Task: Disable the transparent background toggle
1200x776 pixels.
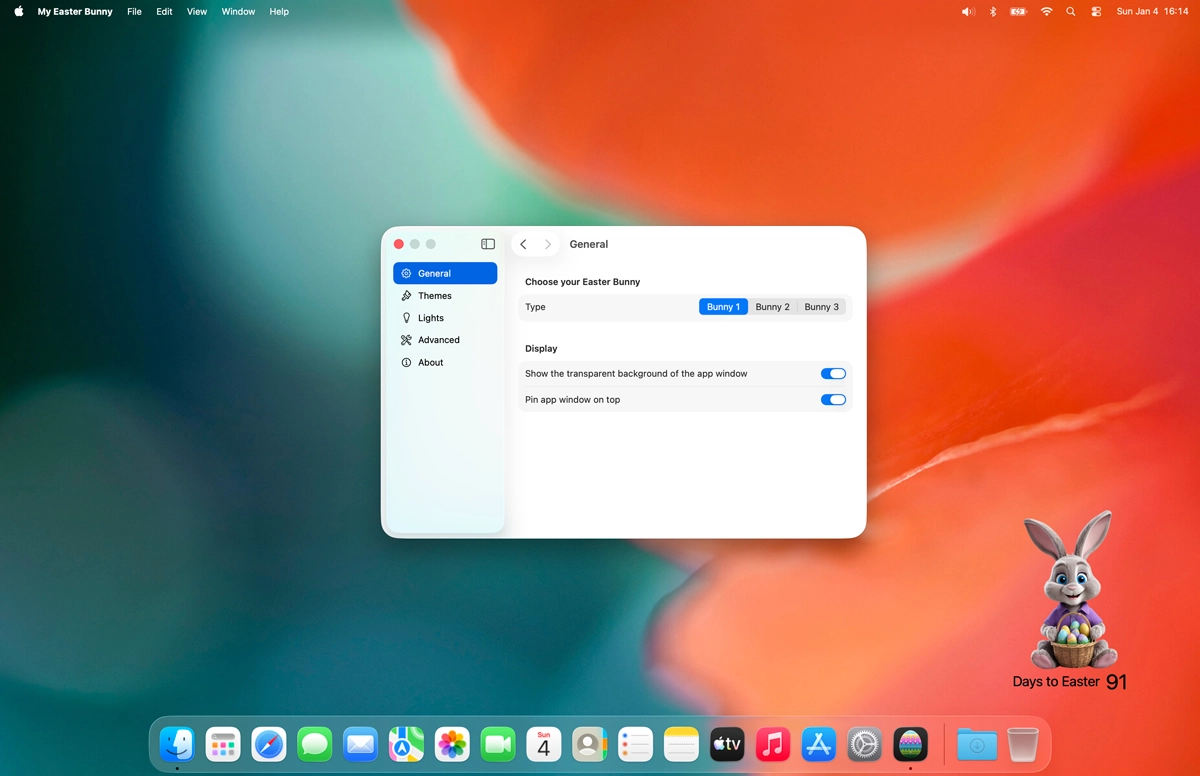Action: click(833, 374)
